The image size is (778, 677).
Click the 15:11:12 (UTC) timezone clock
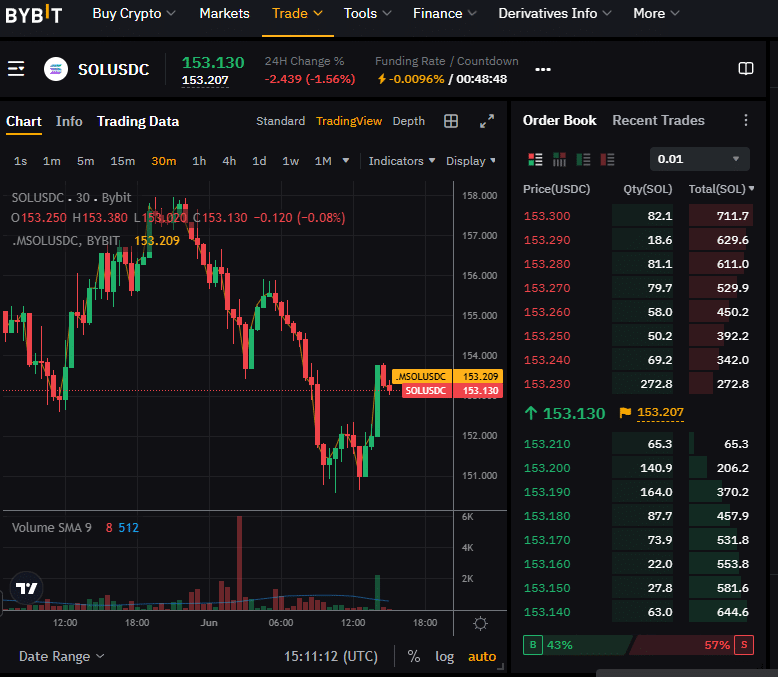pyautogui.click(x=330, y=657)
